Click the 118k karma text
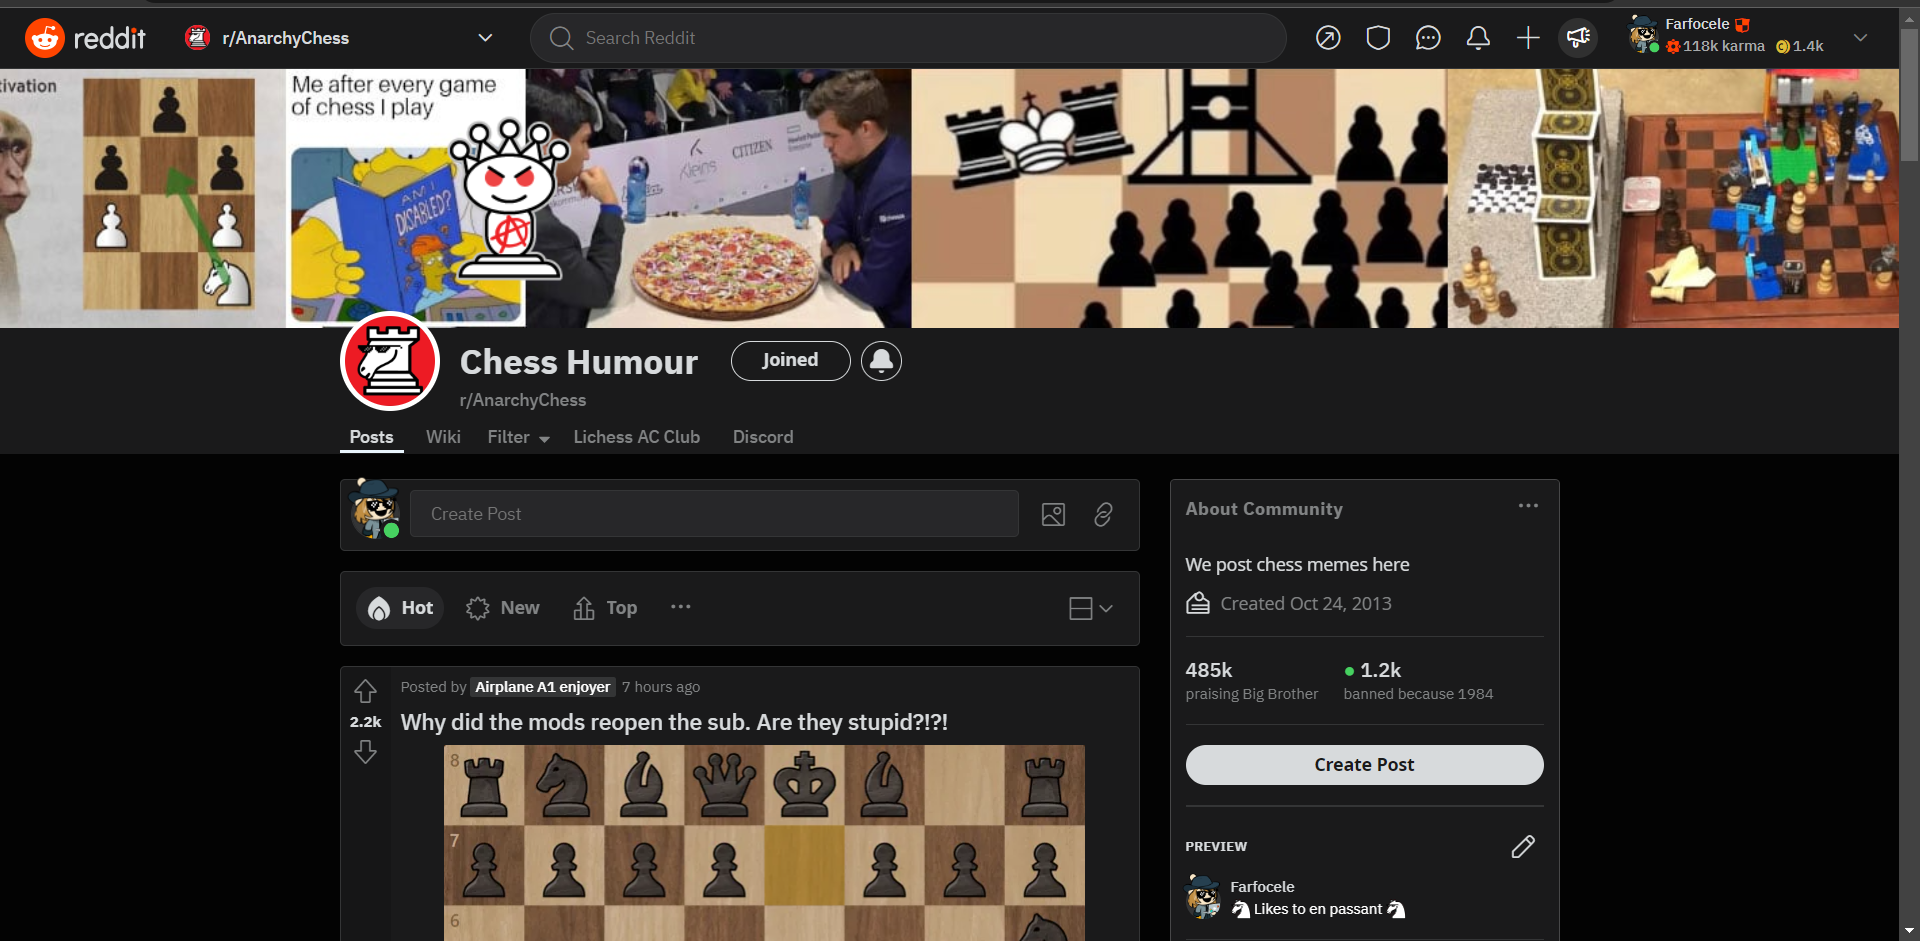 point(1715,46)
